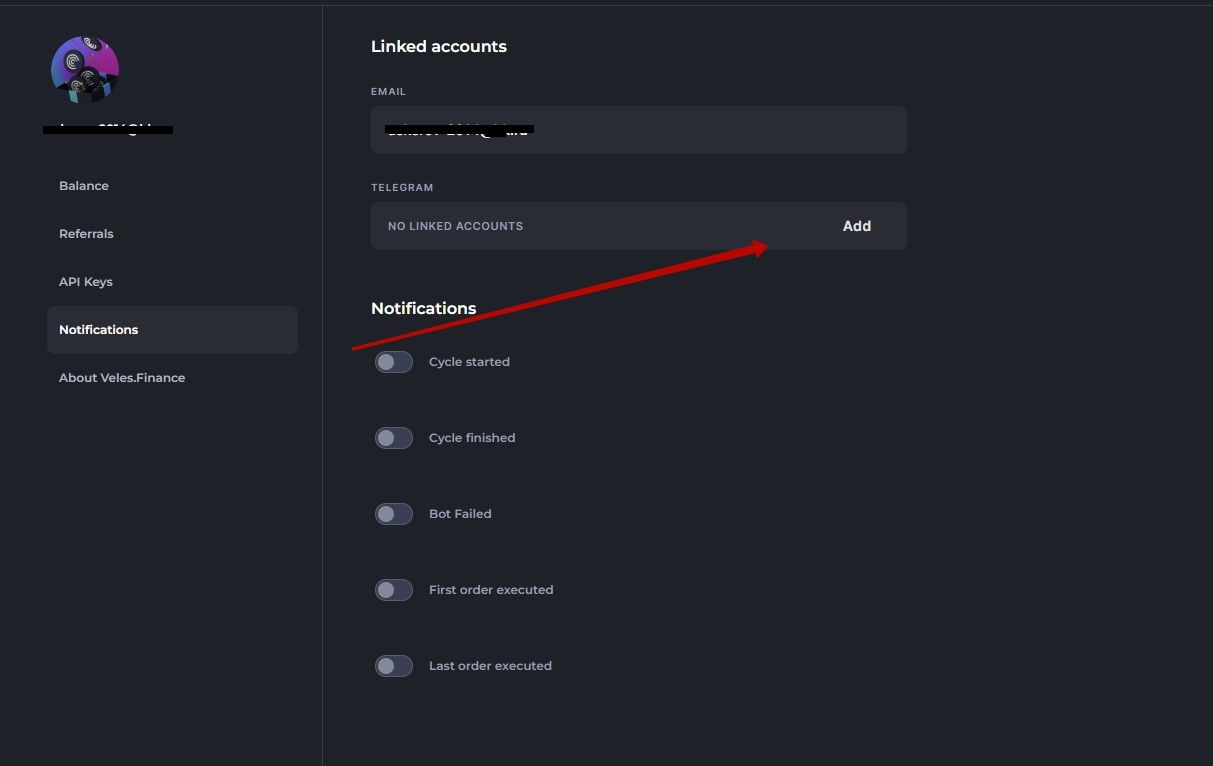
Task: Open the Balance section
Action: click(x=83, y=185)
